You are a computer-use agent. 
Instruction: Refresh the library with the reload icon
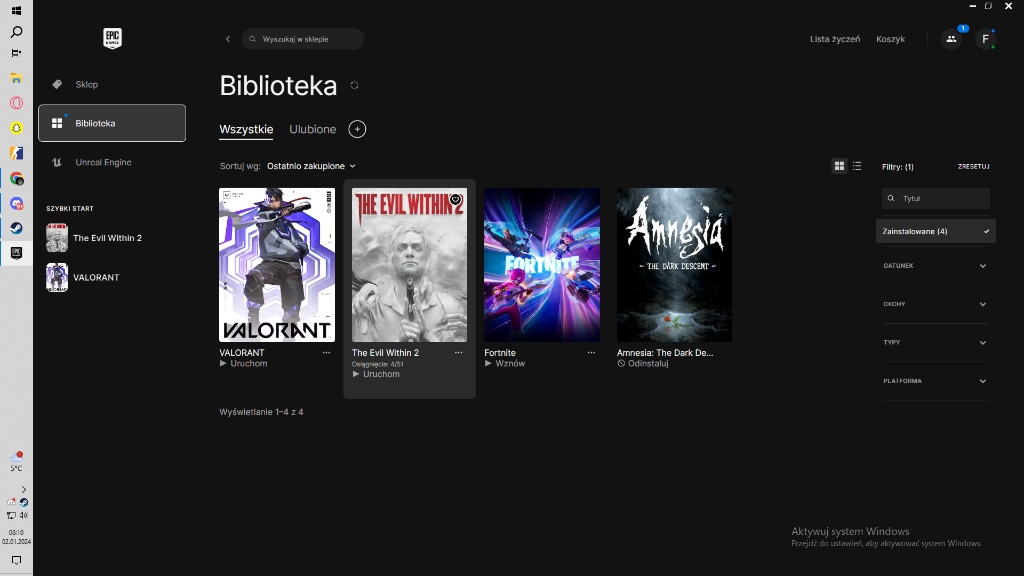point(354,85)
